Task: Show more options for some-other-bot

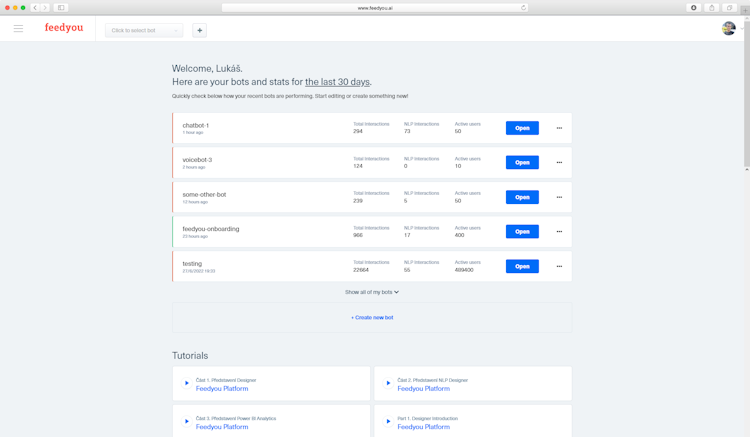Action: point(559,197)
